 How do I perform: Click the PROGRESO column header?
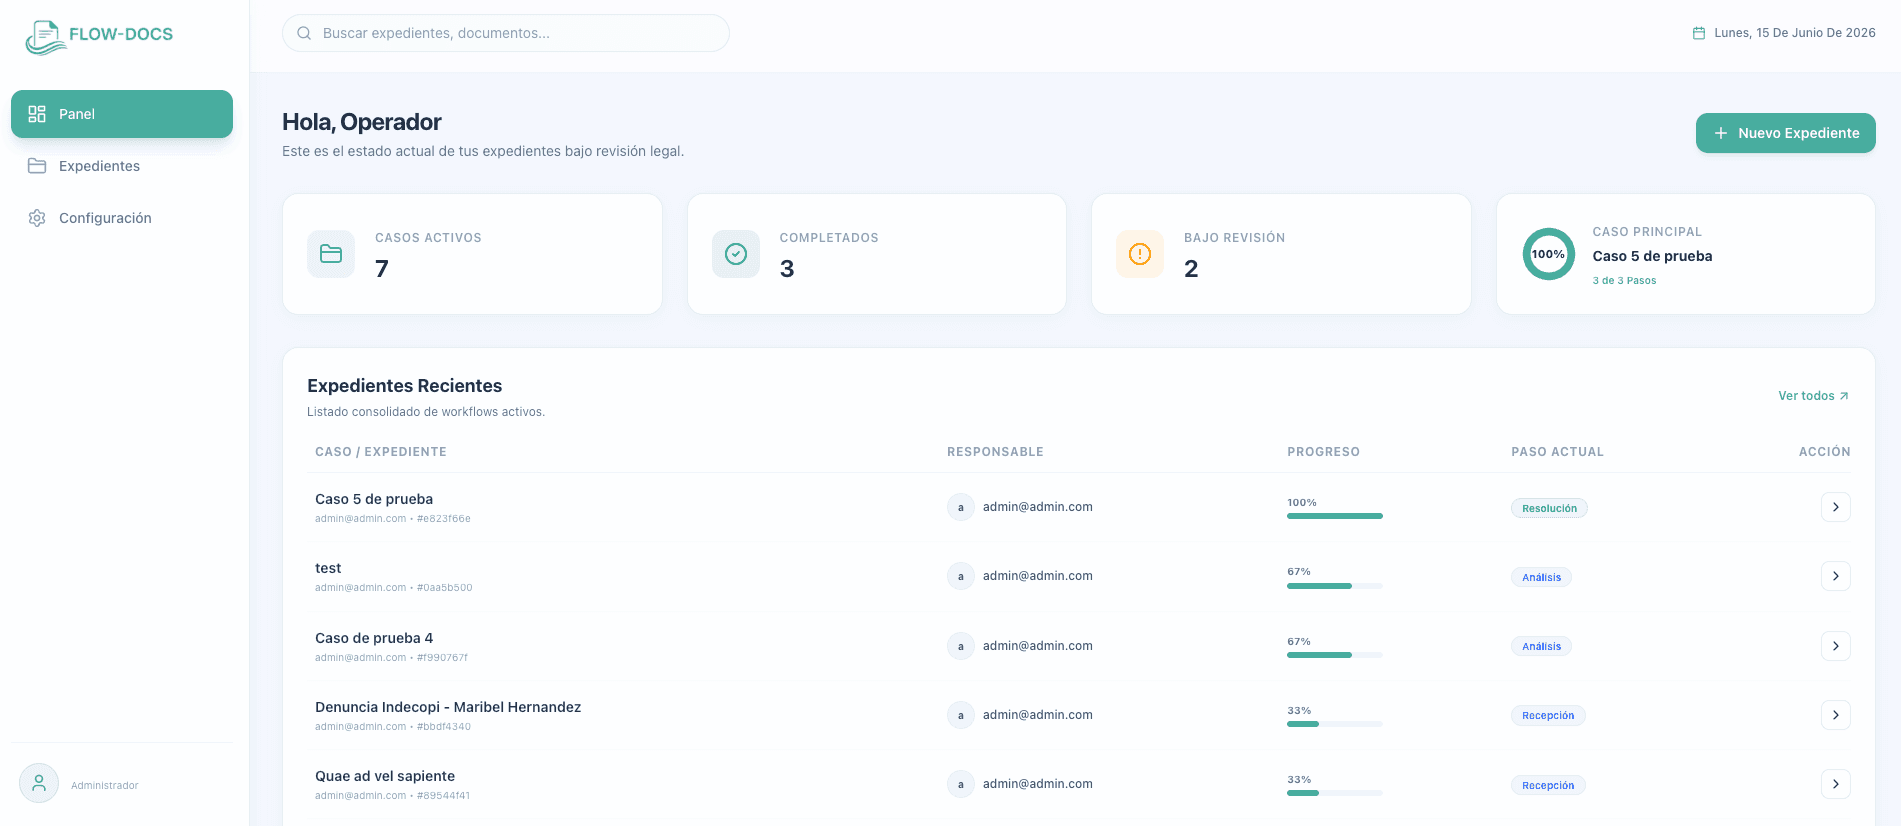(x=1323, y=452)
